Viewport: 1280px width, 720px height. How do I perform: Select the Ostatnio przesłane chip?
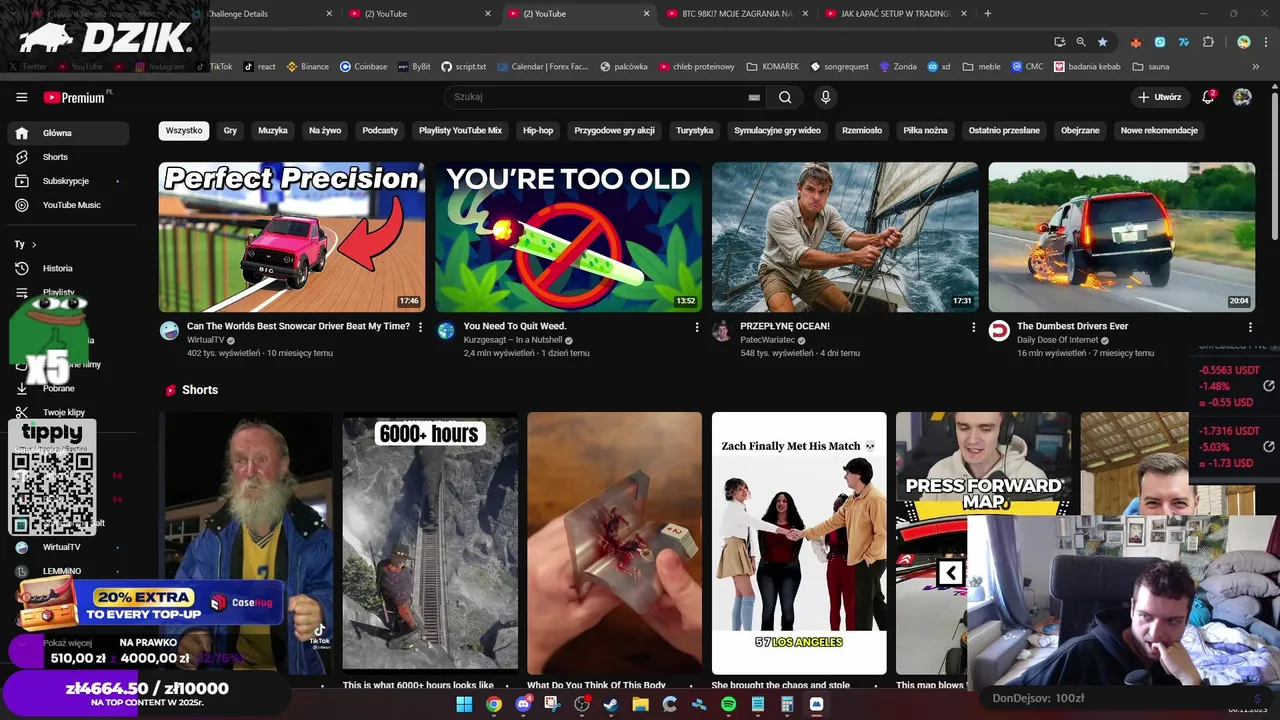coord(1004,130)
